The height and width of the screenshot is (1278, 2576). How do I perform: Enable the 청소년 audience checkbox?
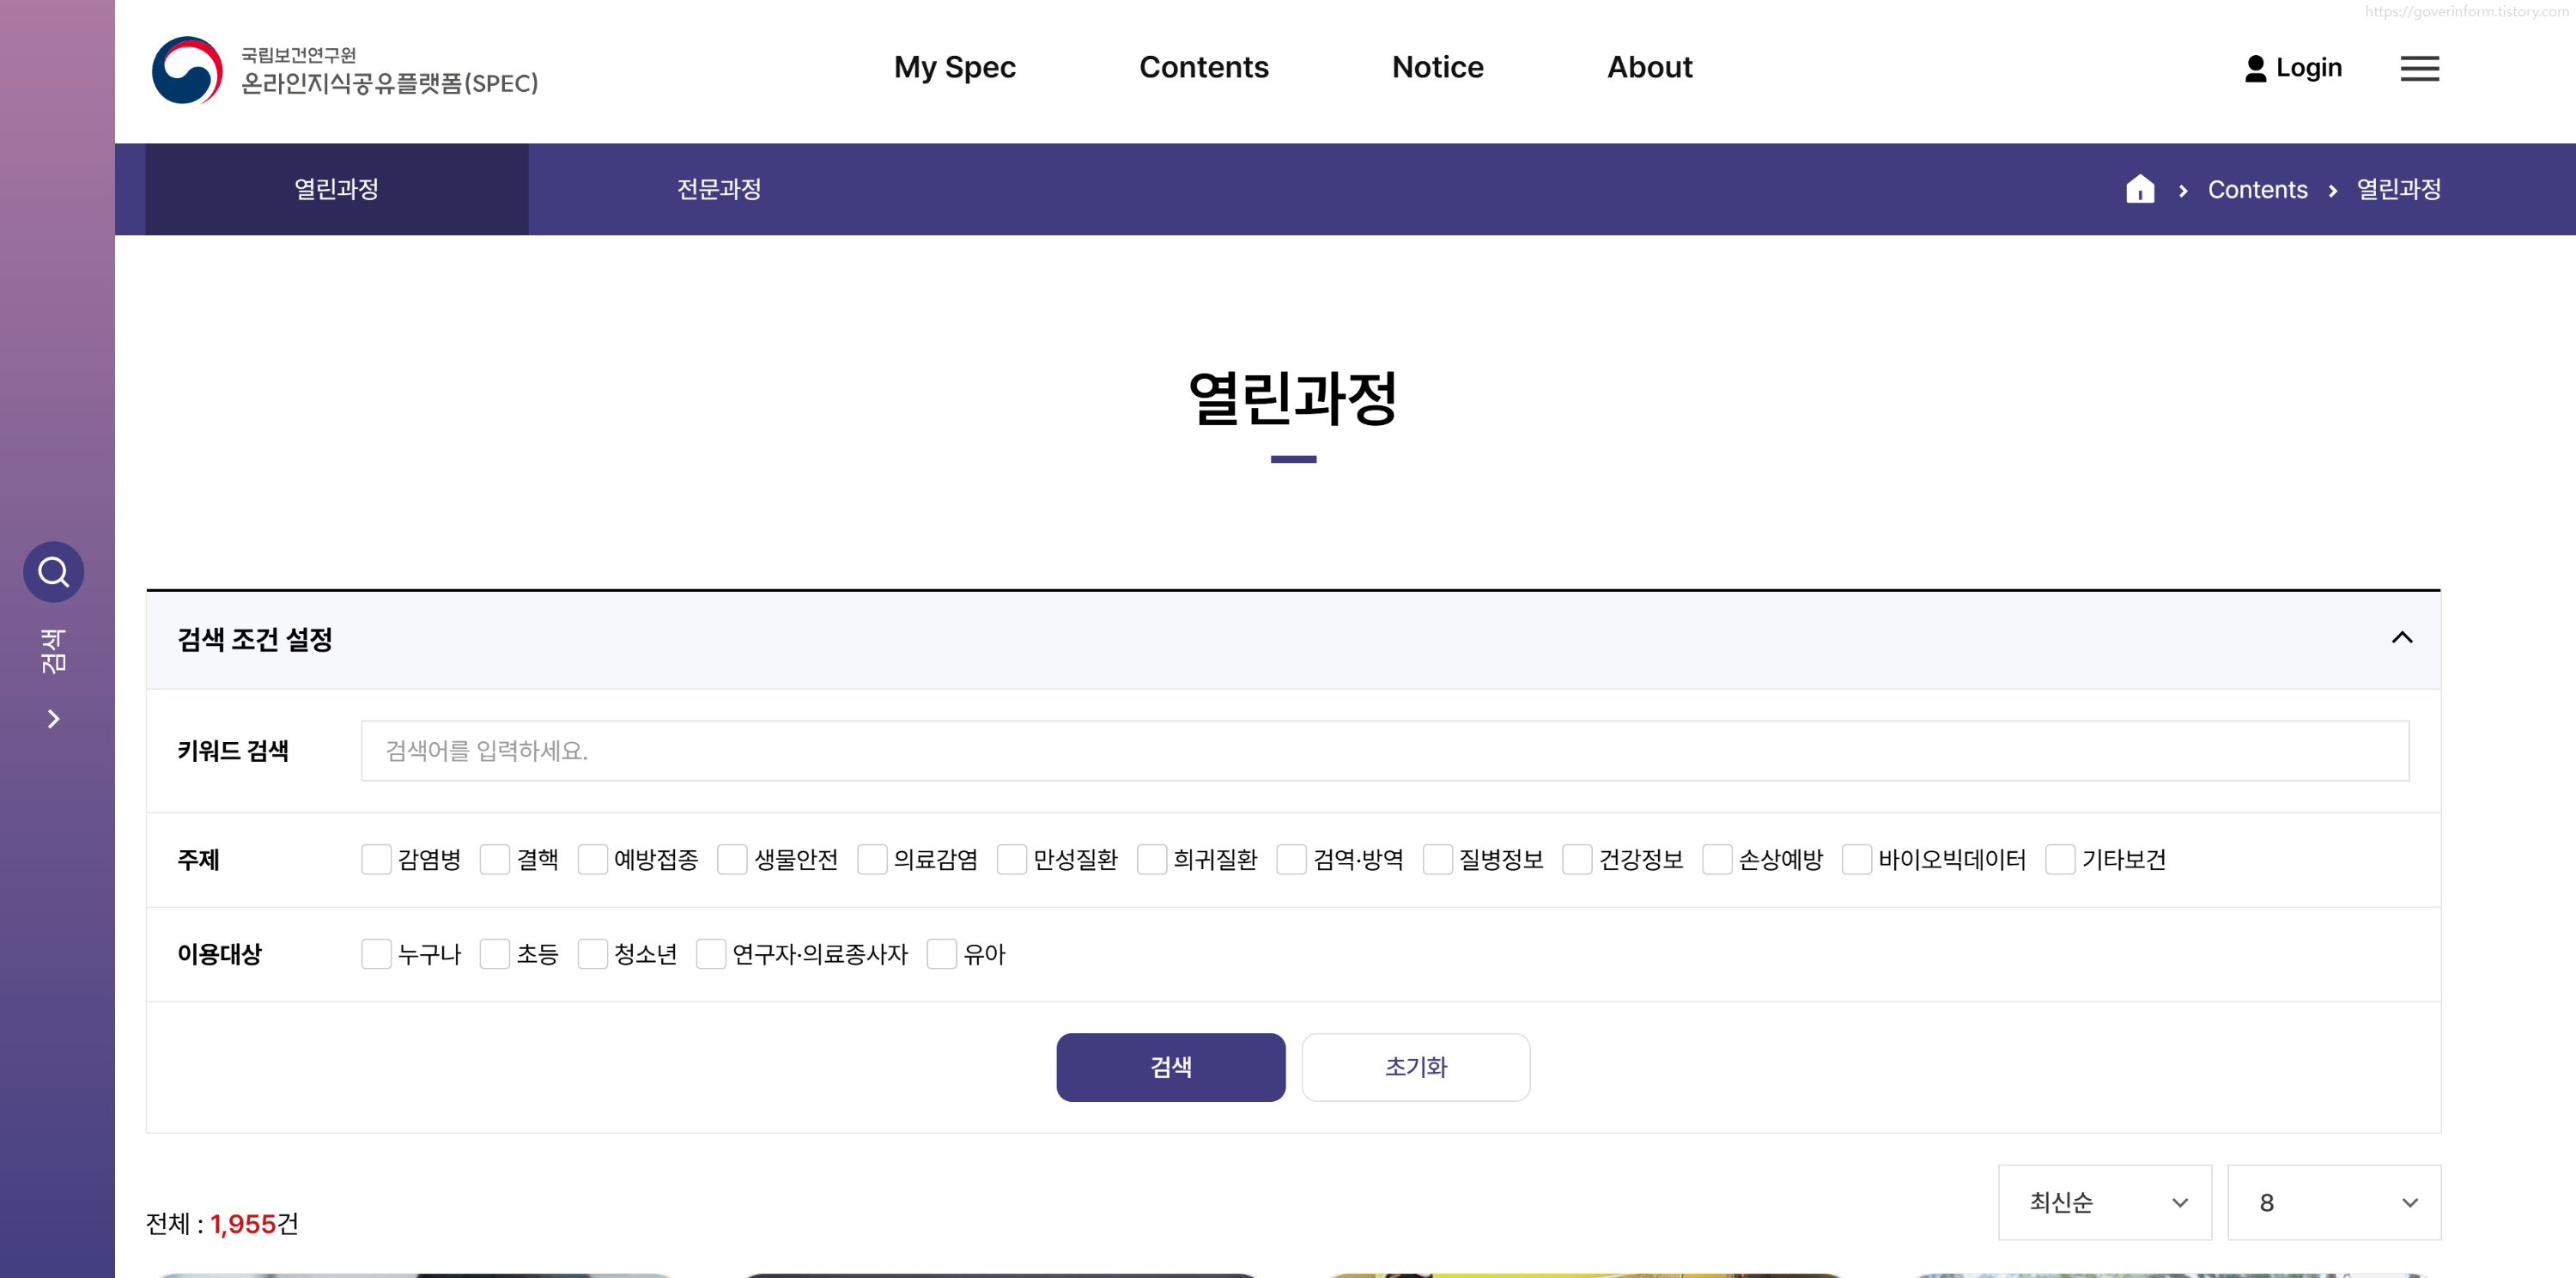pyautogui.click(x=593, y=954)
